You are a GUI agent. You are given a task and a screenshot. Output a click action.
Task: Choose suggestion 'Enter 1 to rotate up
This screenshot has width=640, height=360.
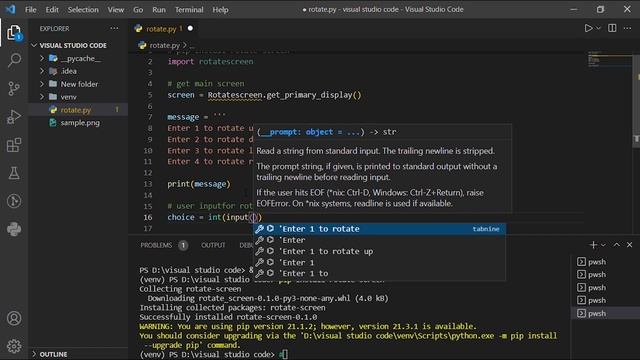click(x=379, y=251)
